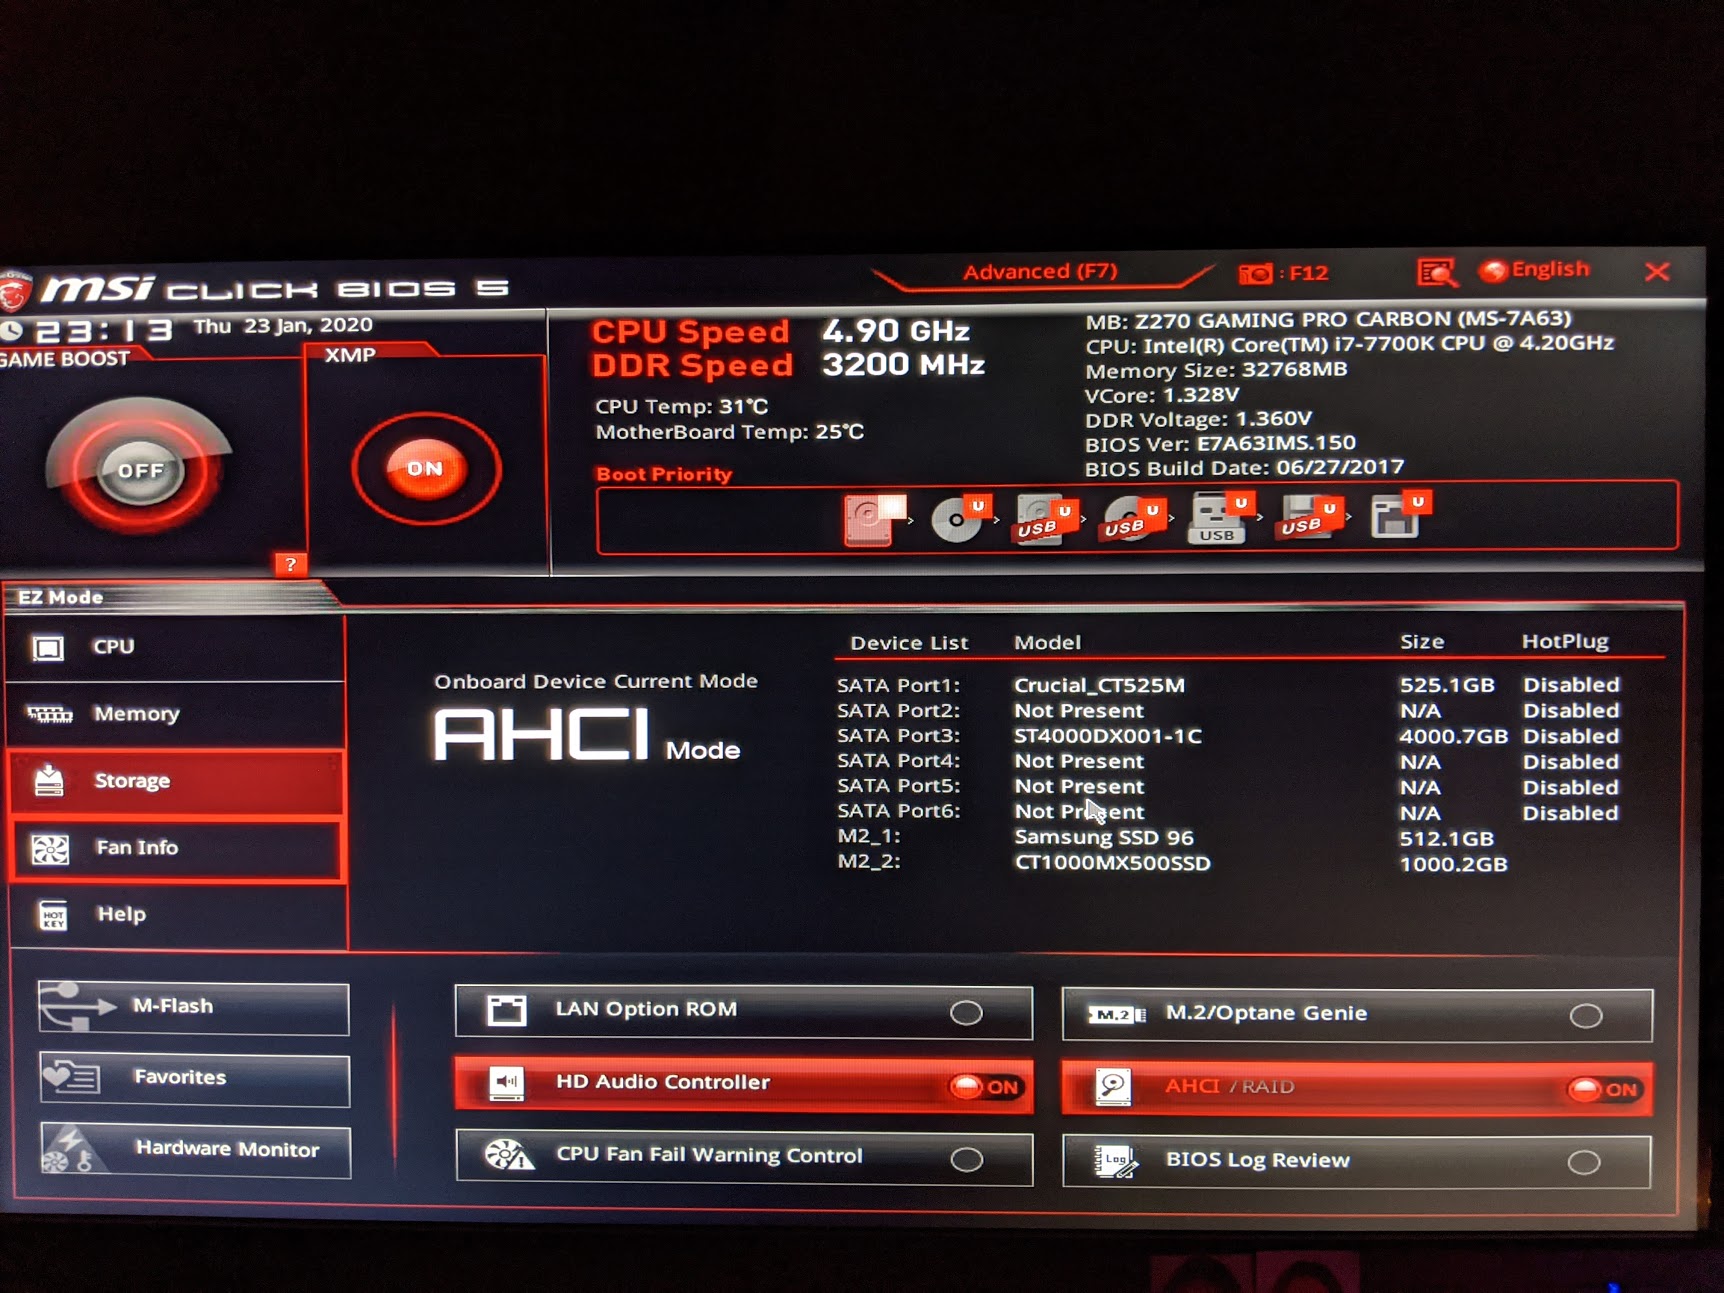Toggle the BIOS Log Review switch
Image resolution: width=1724 pixels, height=1293 pixels.
click(x=1584, y=1163)
